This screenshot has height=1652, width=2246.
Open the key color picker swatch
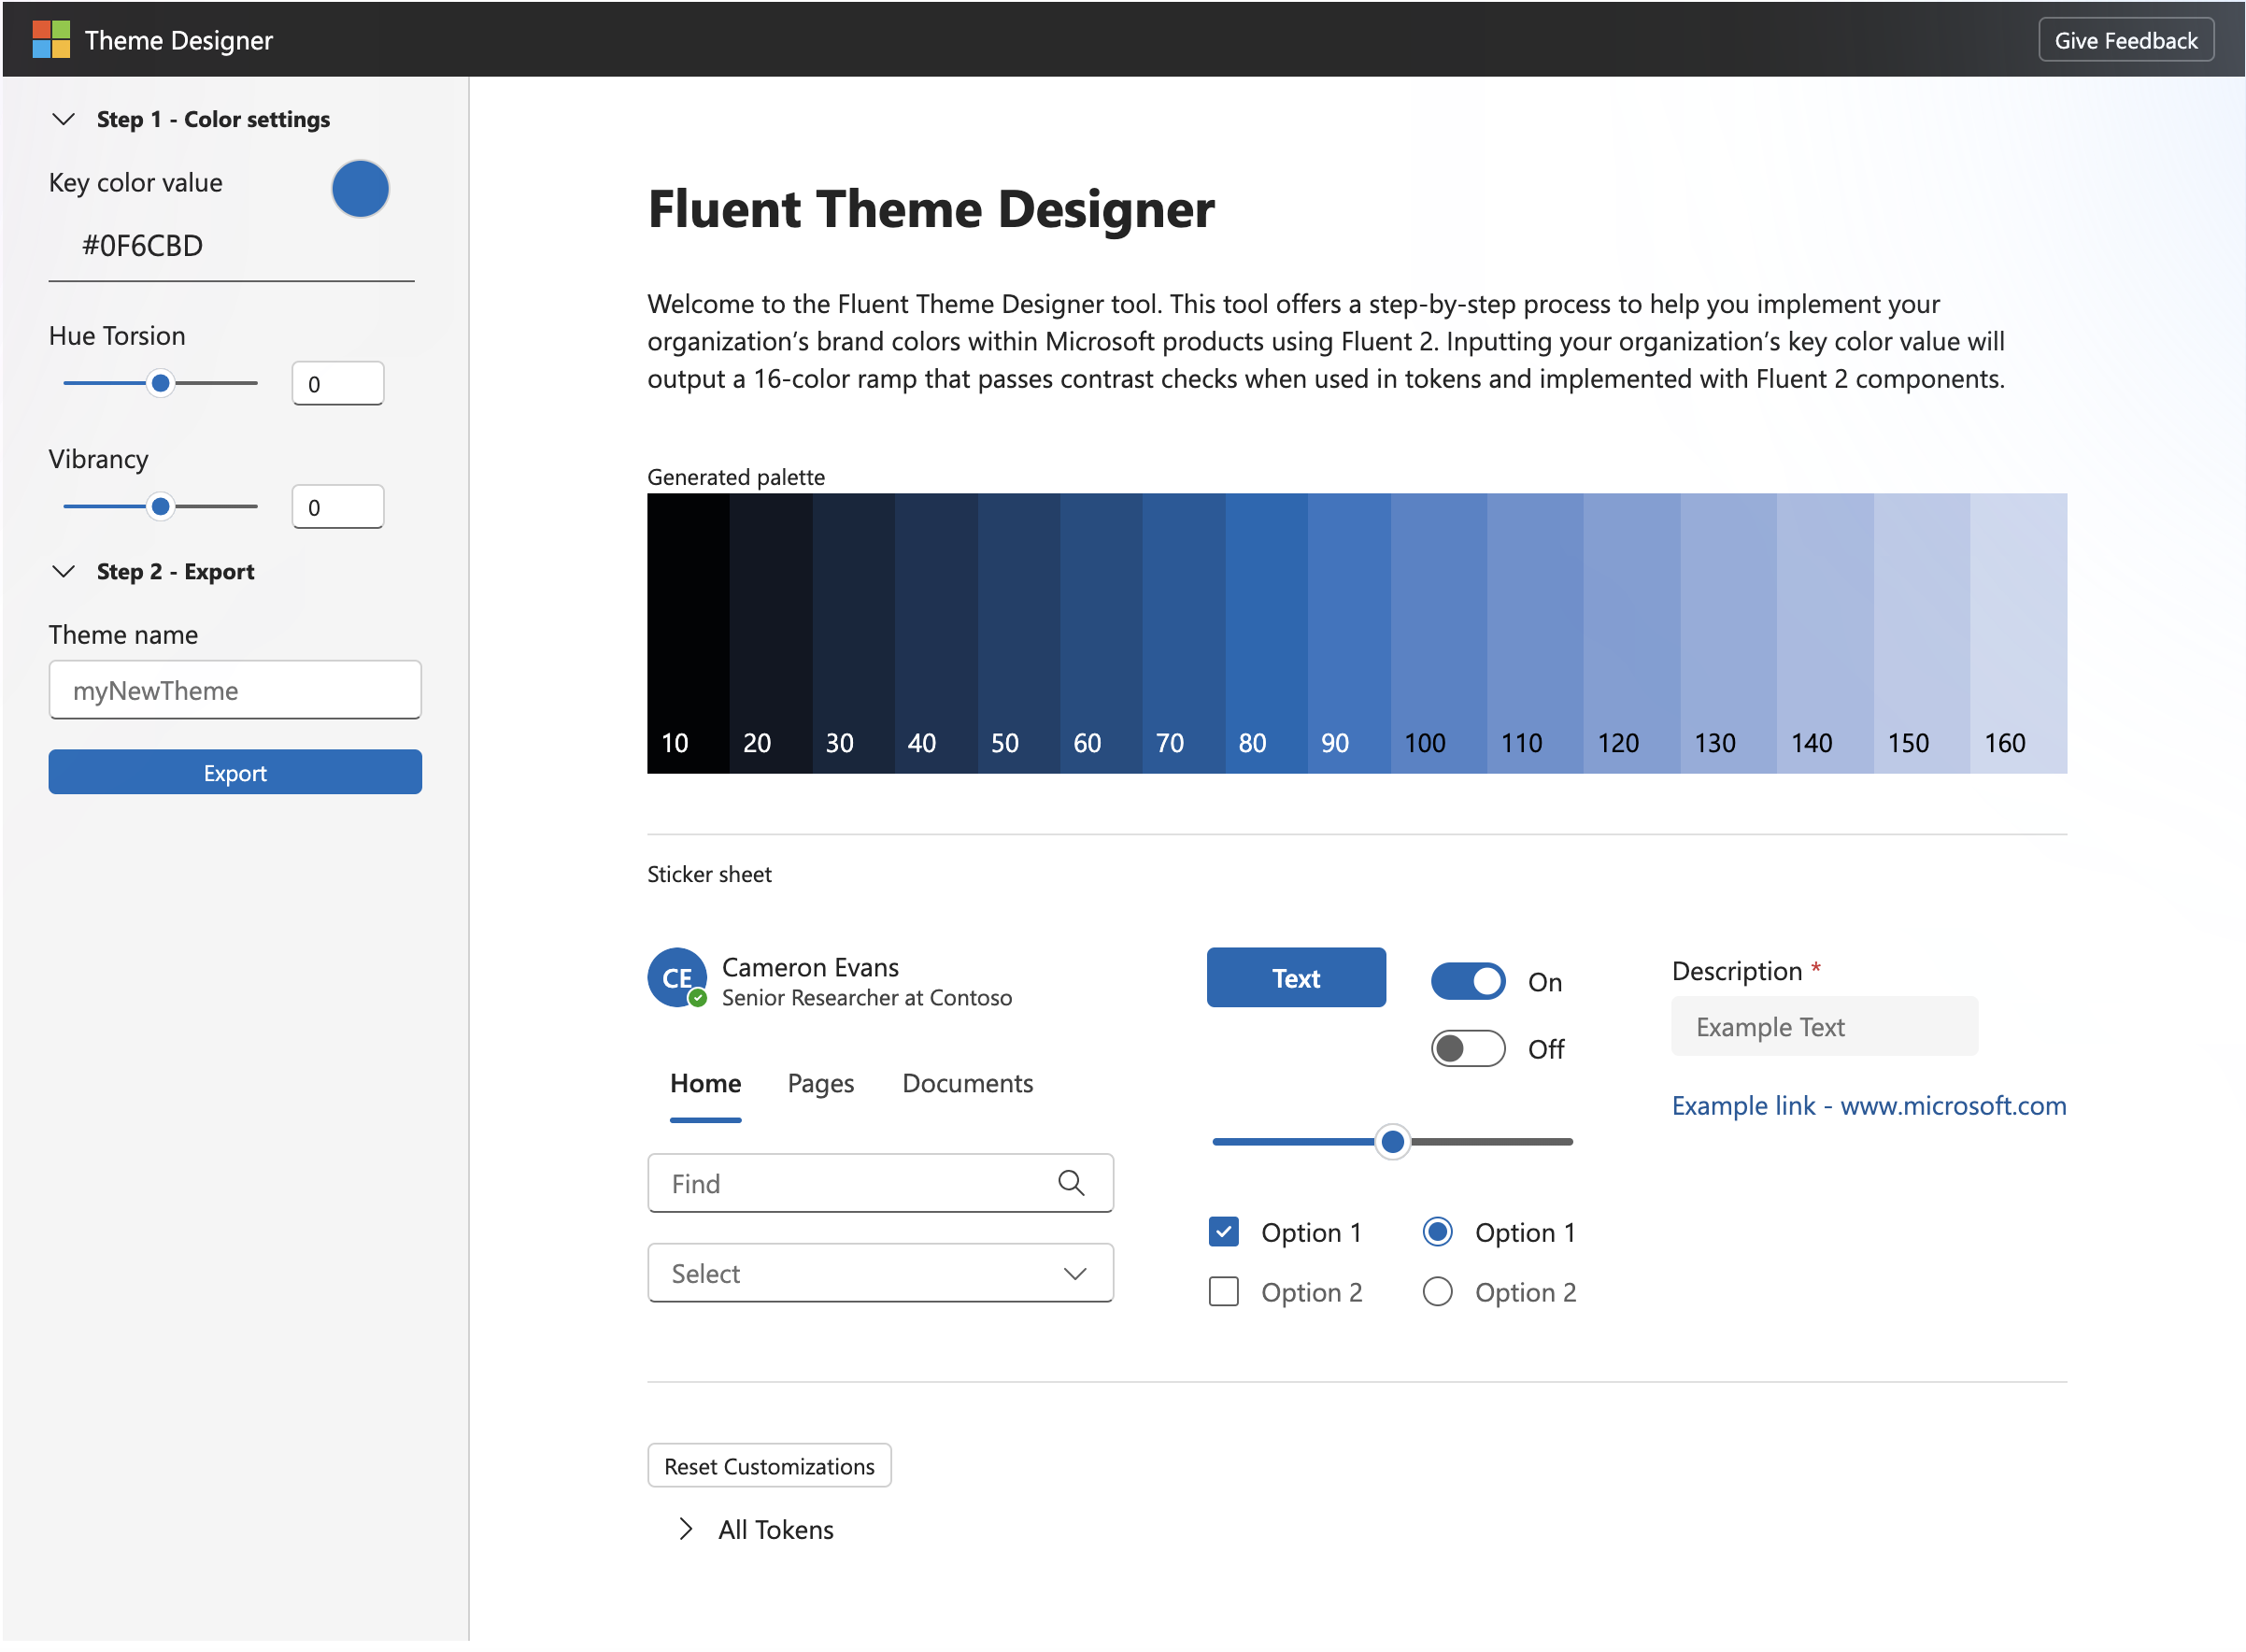pyautogui.click(x=360, y=188)
